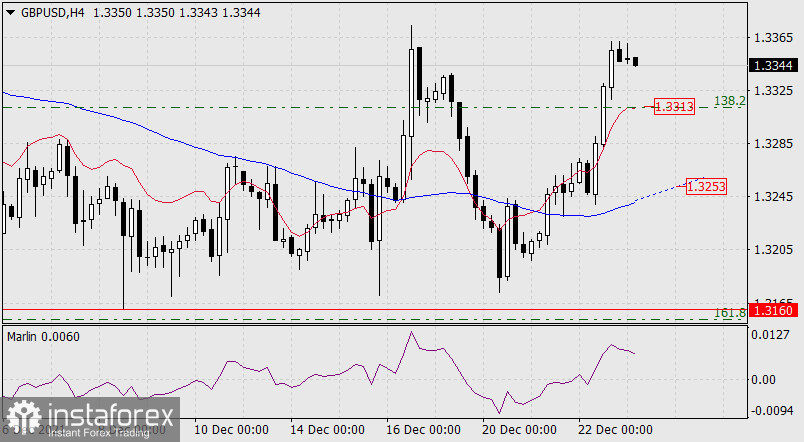Viewport: 804px width, 442px height.
Task: Click the triangle arrow beside GBPUSD,H4
Action: [10, 11]
